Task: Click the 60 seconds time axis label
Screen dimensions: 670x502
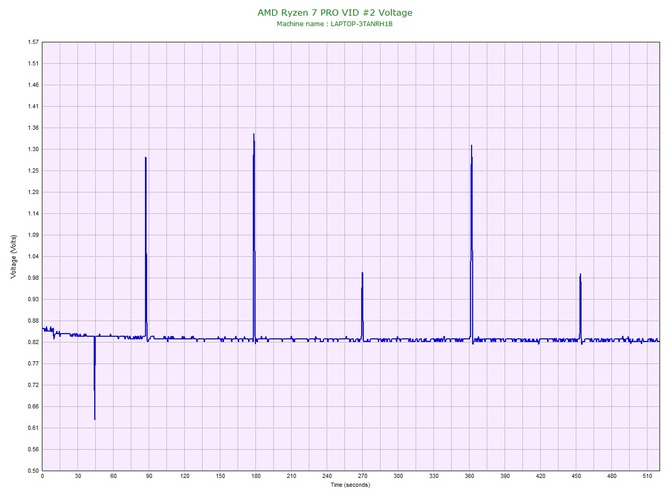Action: point(113,476)
